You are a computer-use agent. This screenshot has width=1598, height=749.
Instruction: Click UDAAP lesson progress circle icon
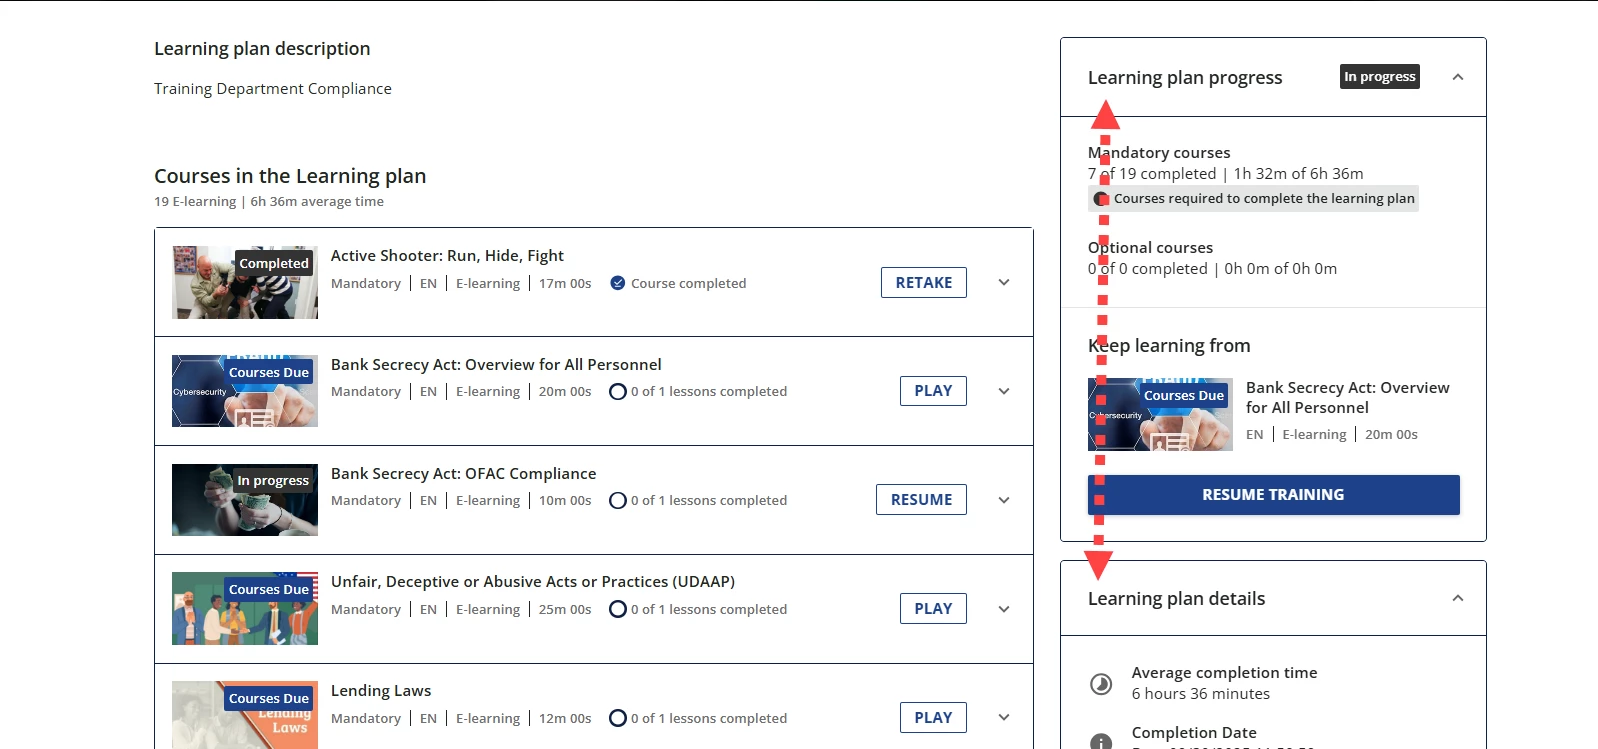click(618, 609)
